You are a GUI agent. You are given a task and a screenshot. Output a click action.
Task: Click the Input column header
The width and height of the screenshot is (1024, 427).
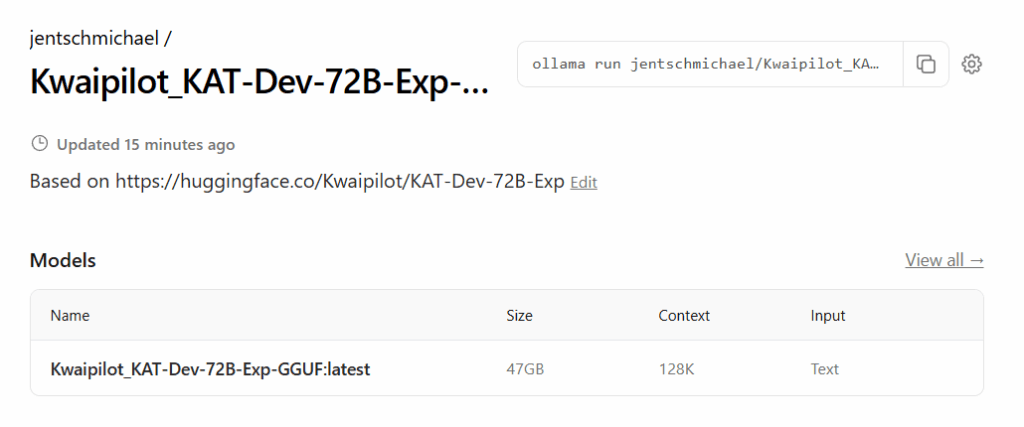(x=828, y=315)
